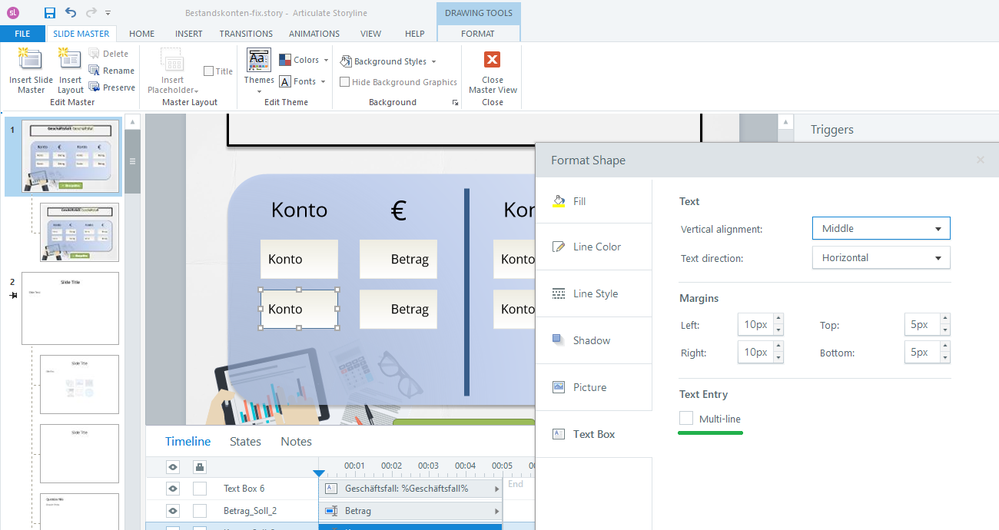Decrease Bottom margin with down stepper

(x=945, y=358)
